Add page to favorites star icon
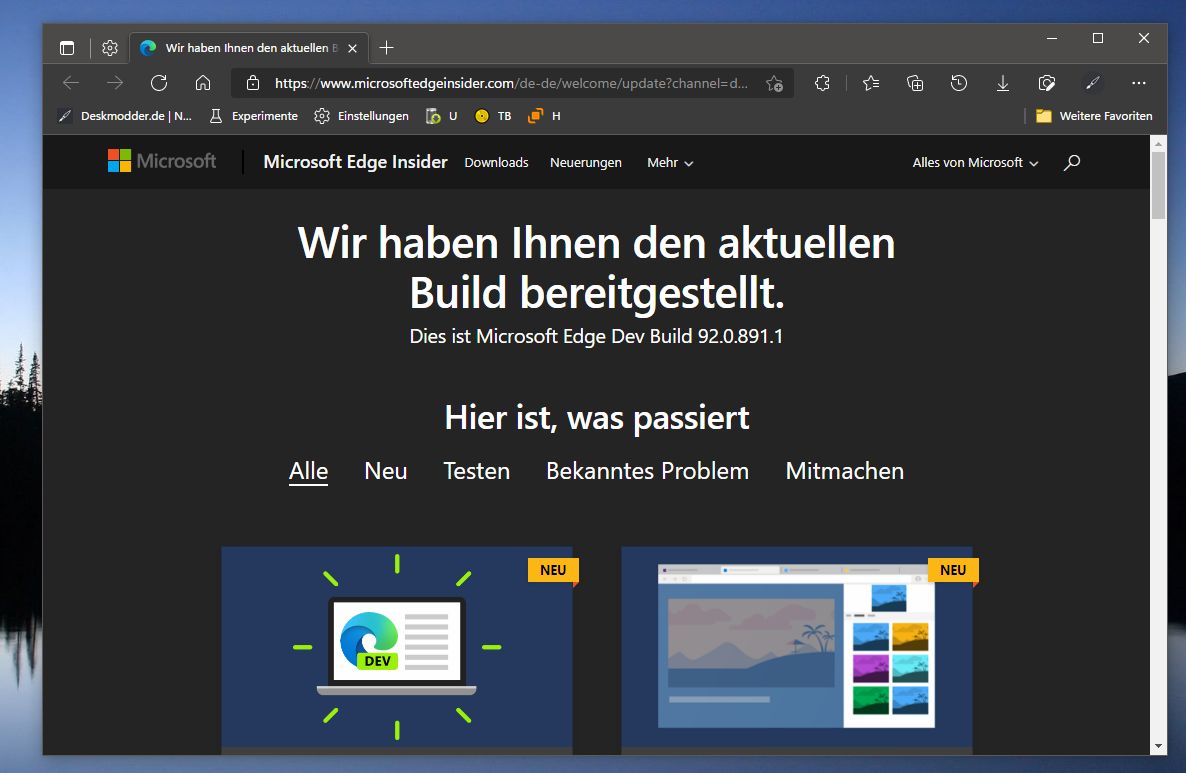 click(774, 84)
